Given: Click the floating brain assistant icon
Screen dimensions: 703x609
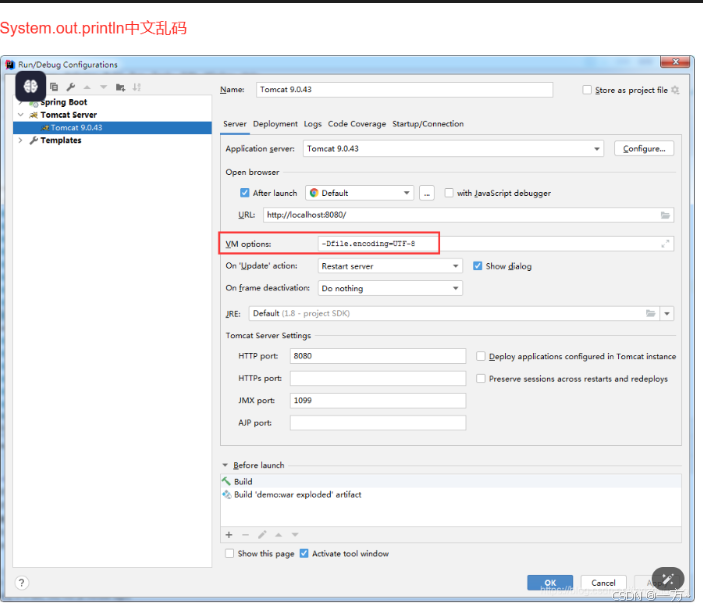Looking at the screenshot, I should tap(30, 86).
